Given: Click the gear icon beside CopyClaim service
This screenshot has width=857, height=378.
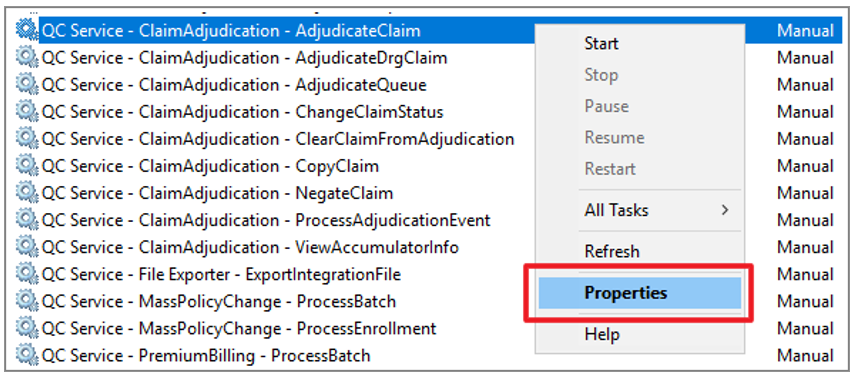Looking at the screenshot, I should pos(26,166).
